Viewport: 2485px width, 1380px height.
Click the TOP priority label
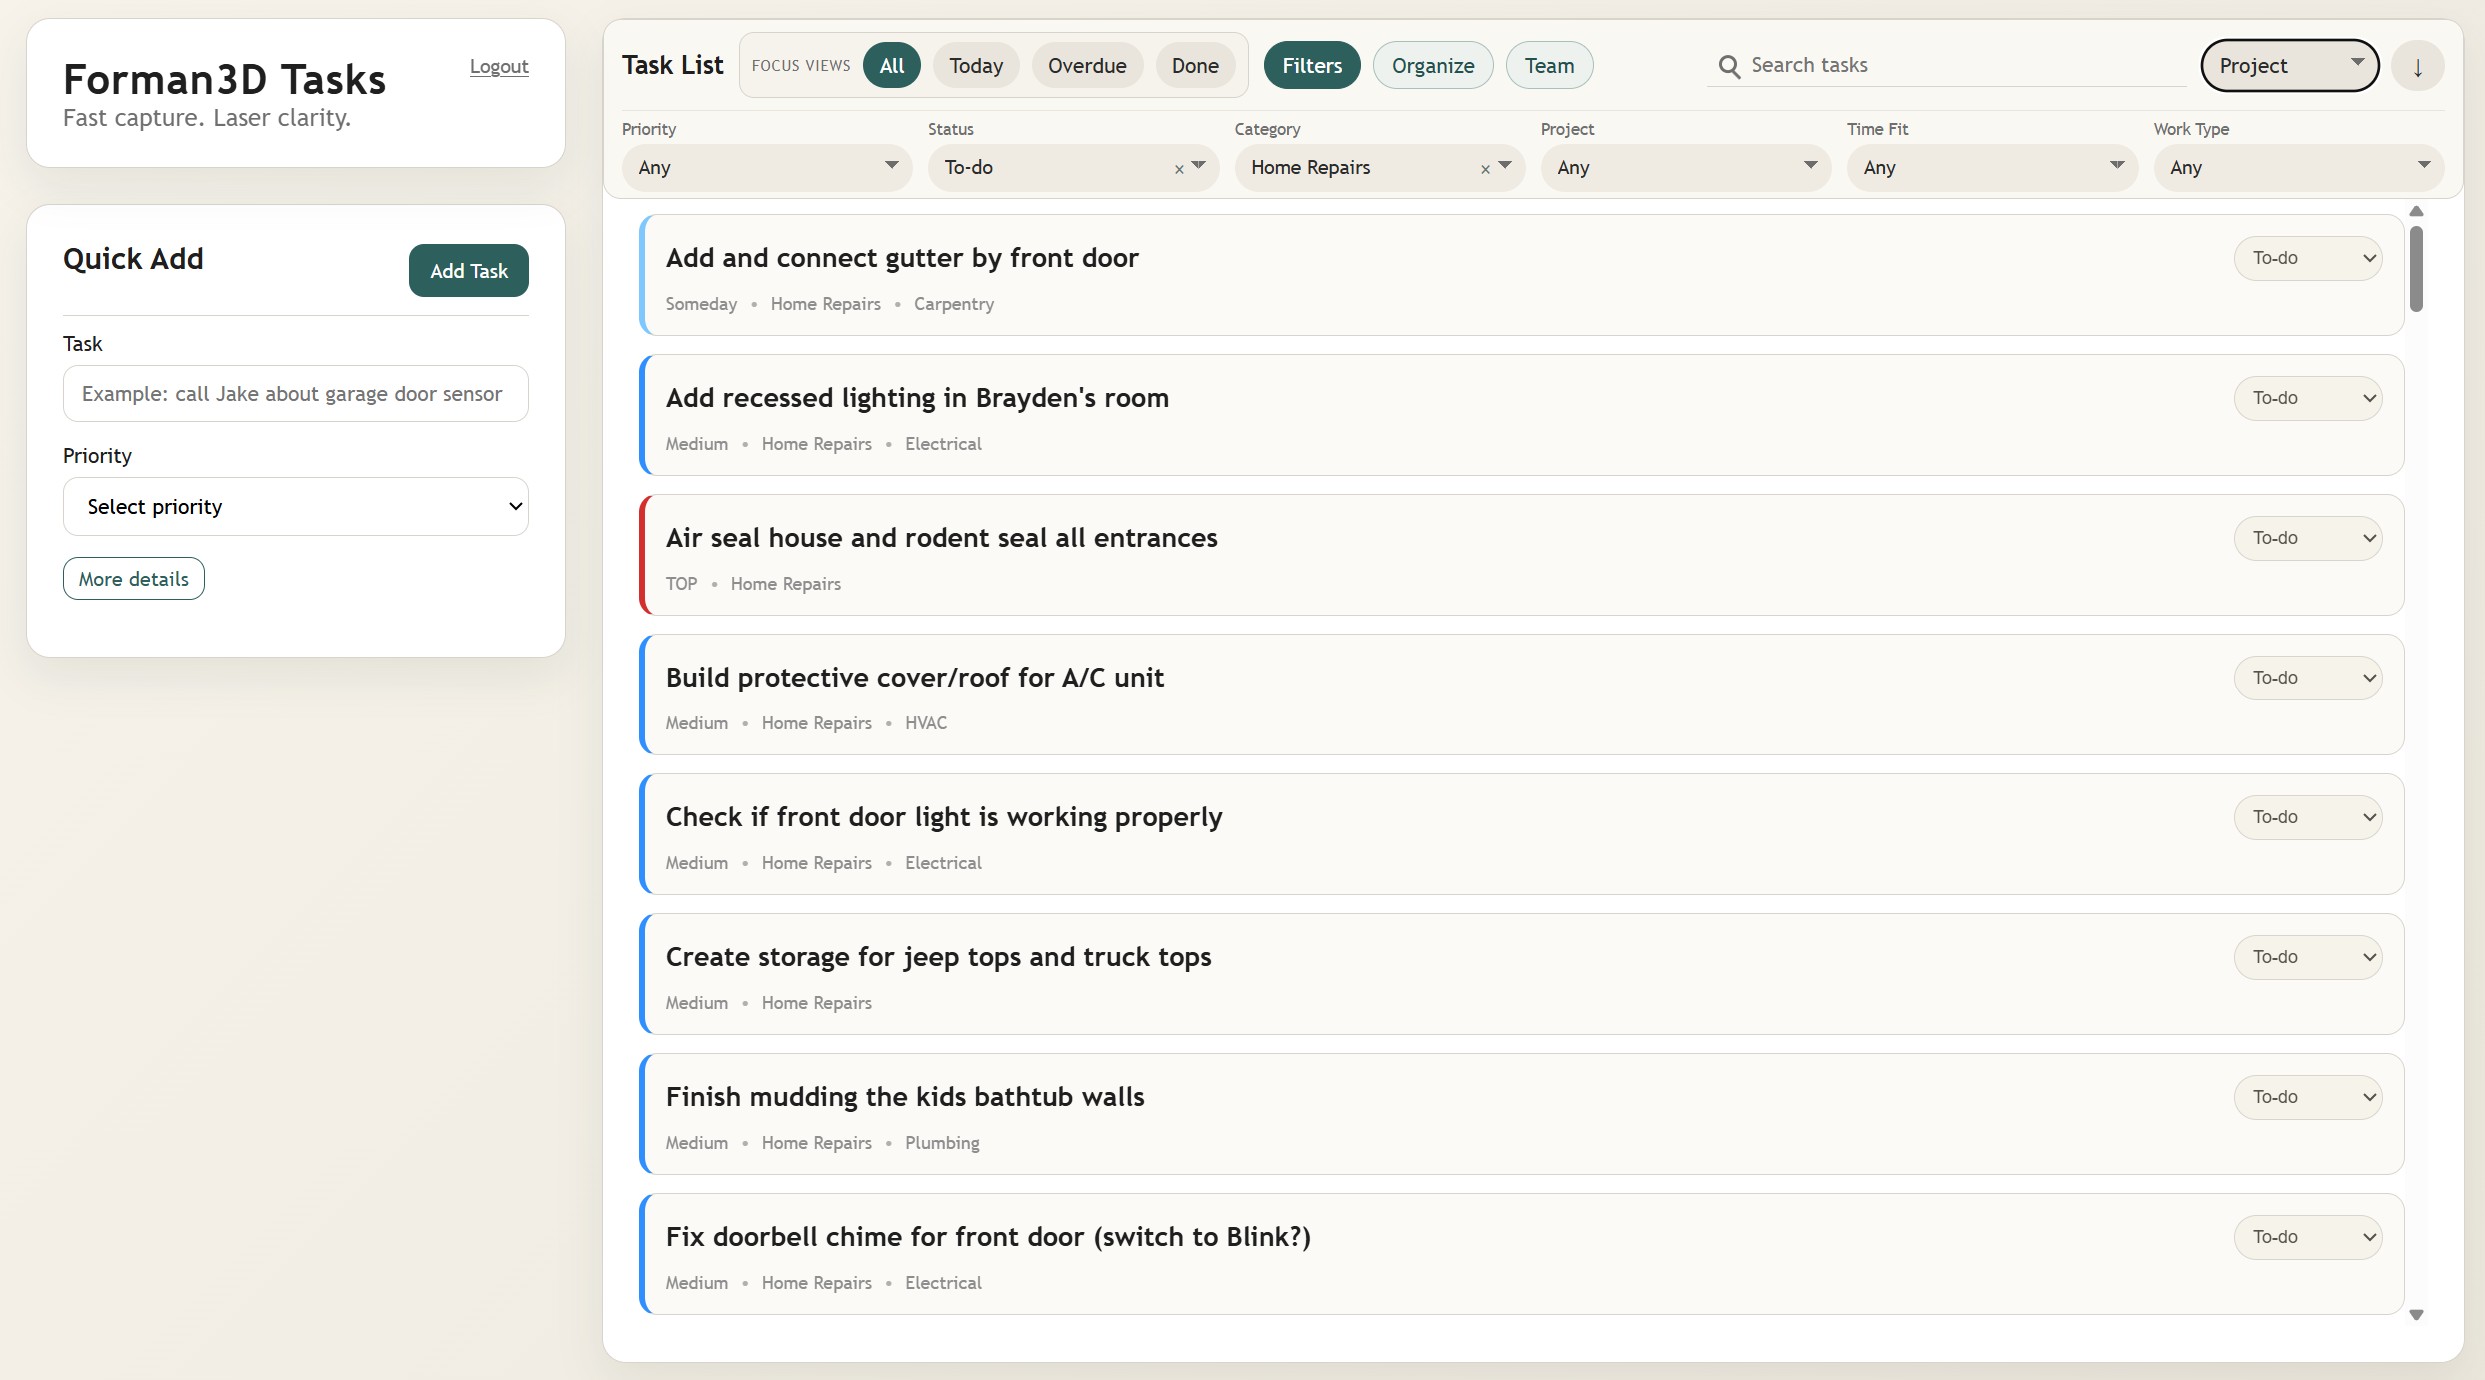[x=682, y=584]
